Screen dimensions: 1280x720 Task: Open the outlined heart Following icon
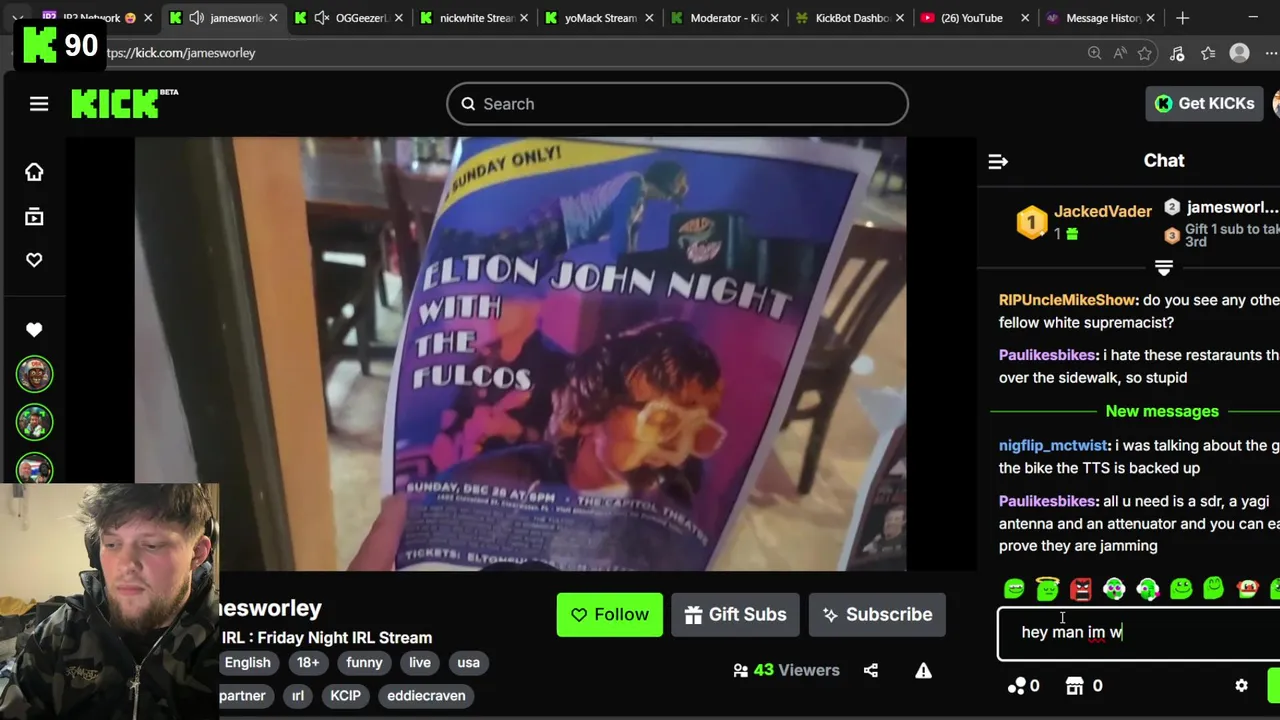click(x=34, y=260)
